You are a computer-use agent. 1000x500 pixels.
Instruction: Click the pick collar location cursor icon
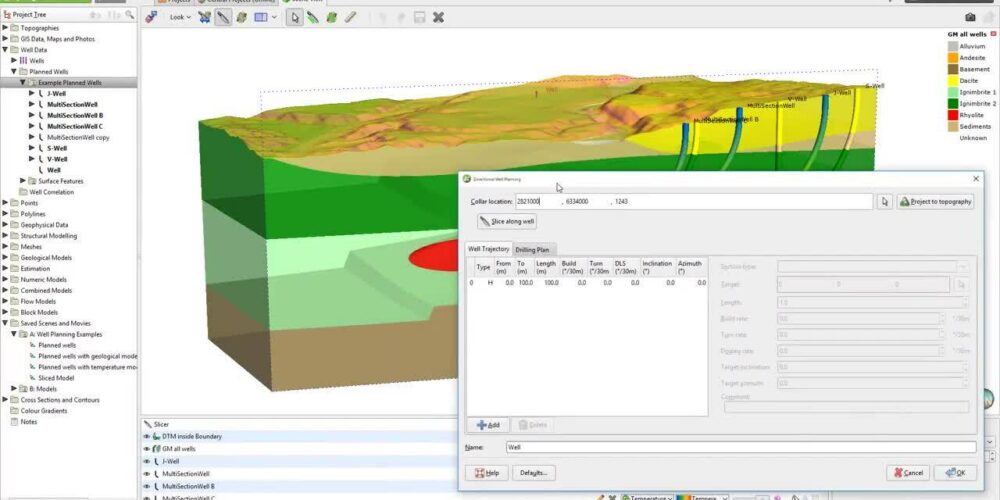click(x=884, y=202)
